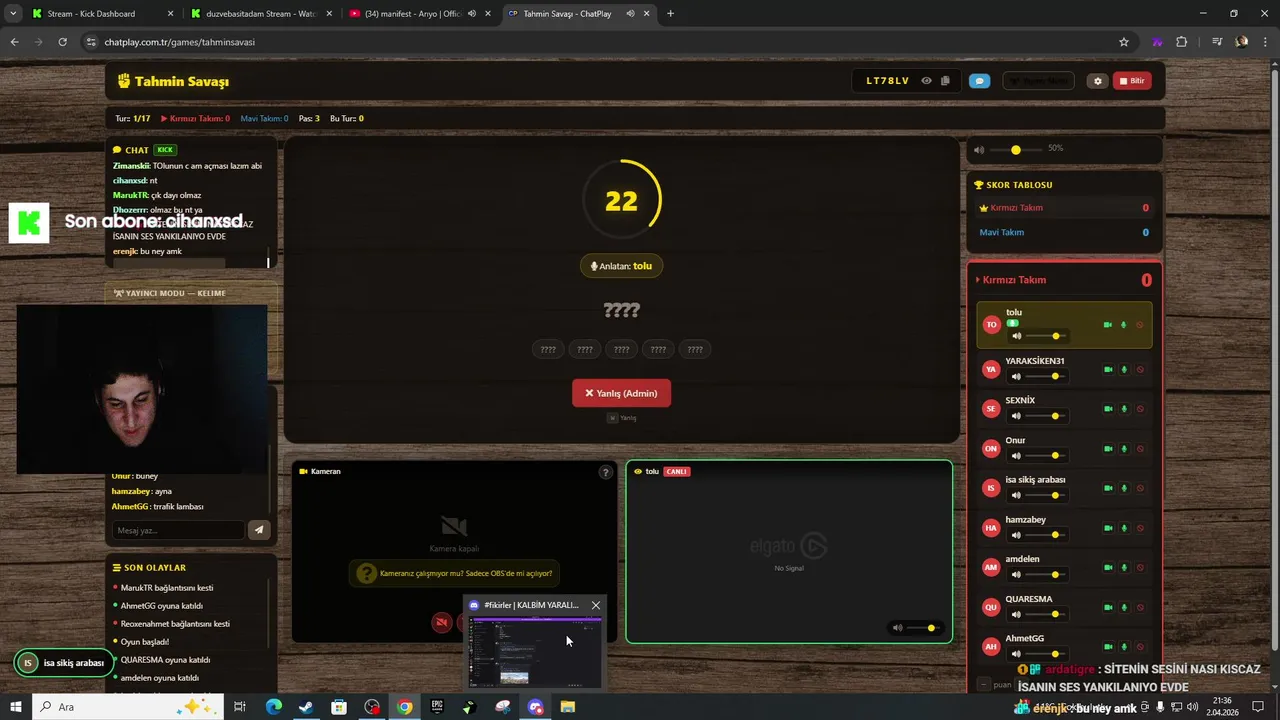Screen dimensions: 1280x720
Task: Ban Onur with the red icon
Action: 1140,448
